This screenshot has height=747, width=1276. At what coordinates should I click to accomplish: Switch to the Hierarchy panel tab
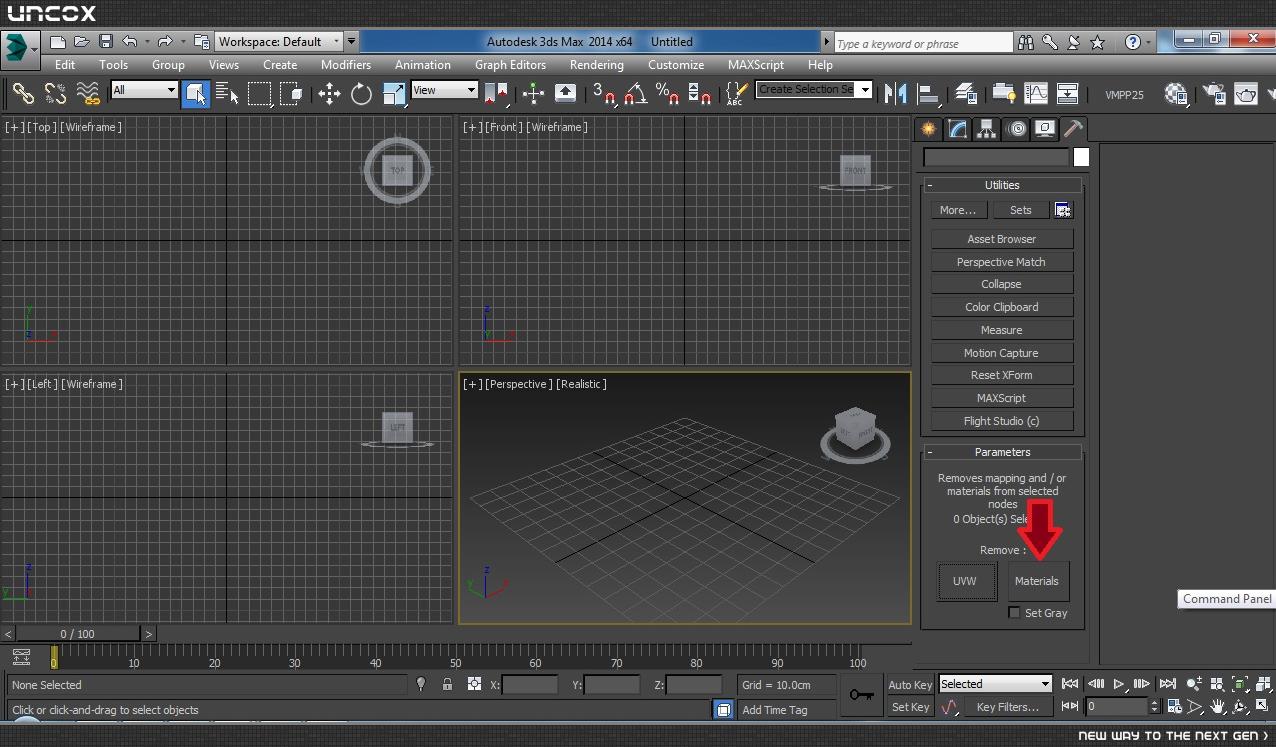[x=987, y=129]
